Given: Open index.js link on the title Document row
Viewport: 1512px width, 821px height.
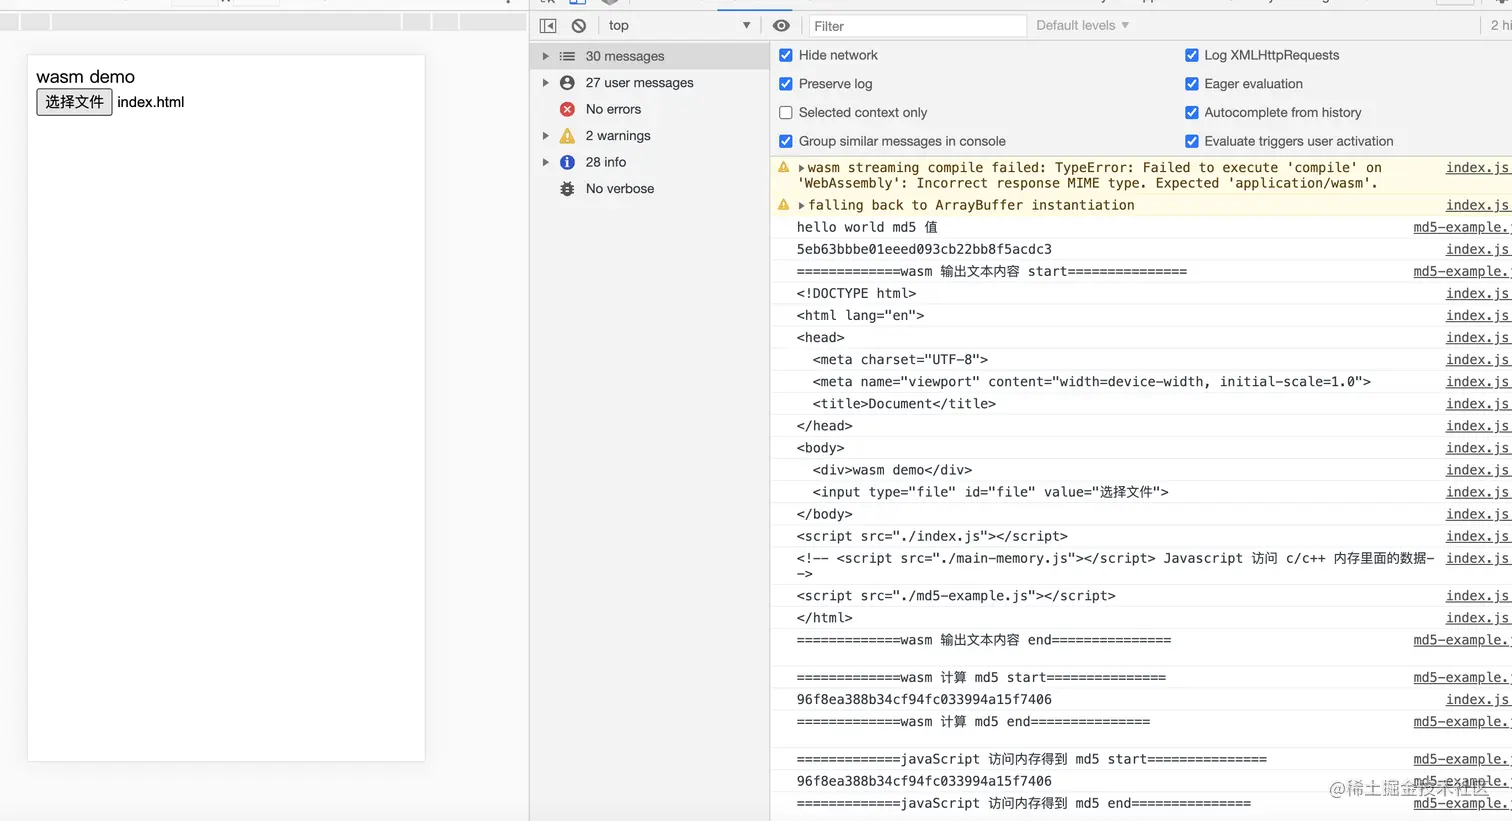Looking at the screenshot, I should coord(1478,404).
